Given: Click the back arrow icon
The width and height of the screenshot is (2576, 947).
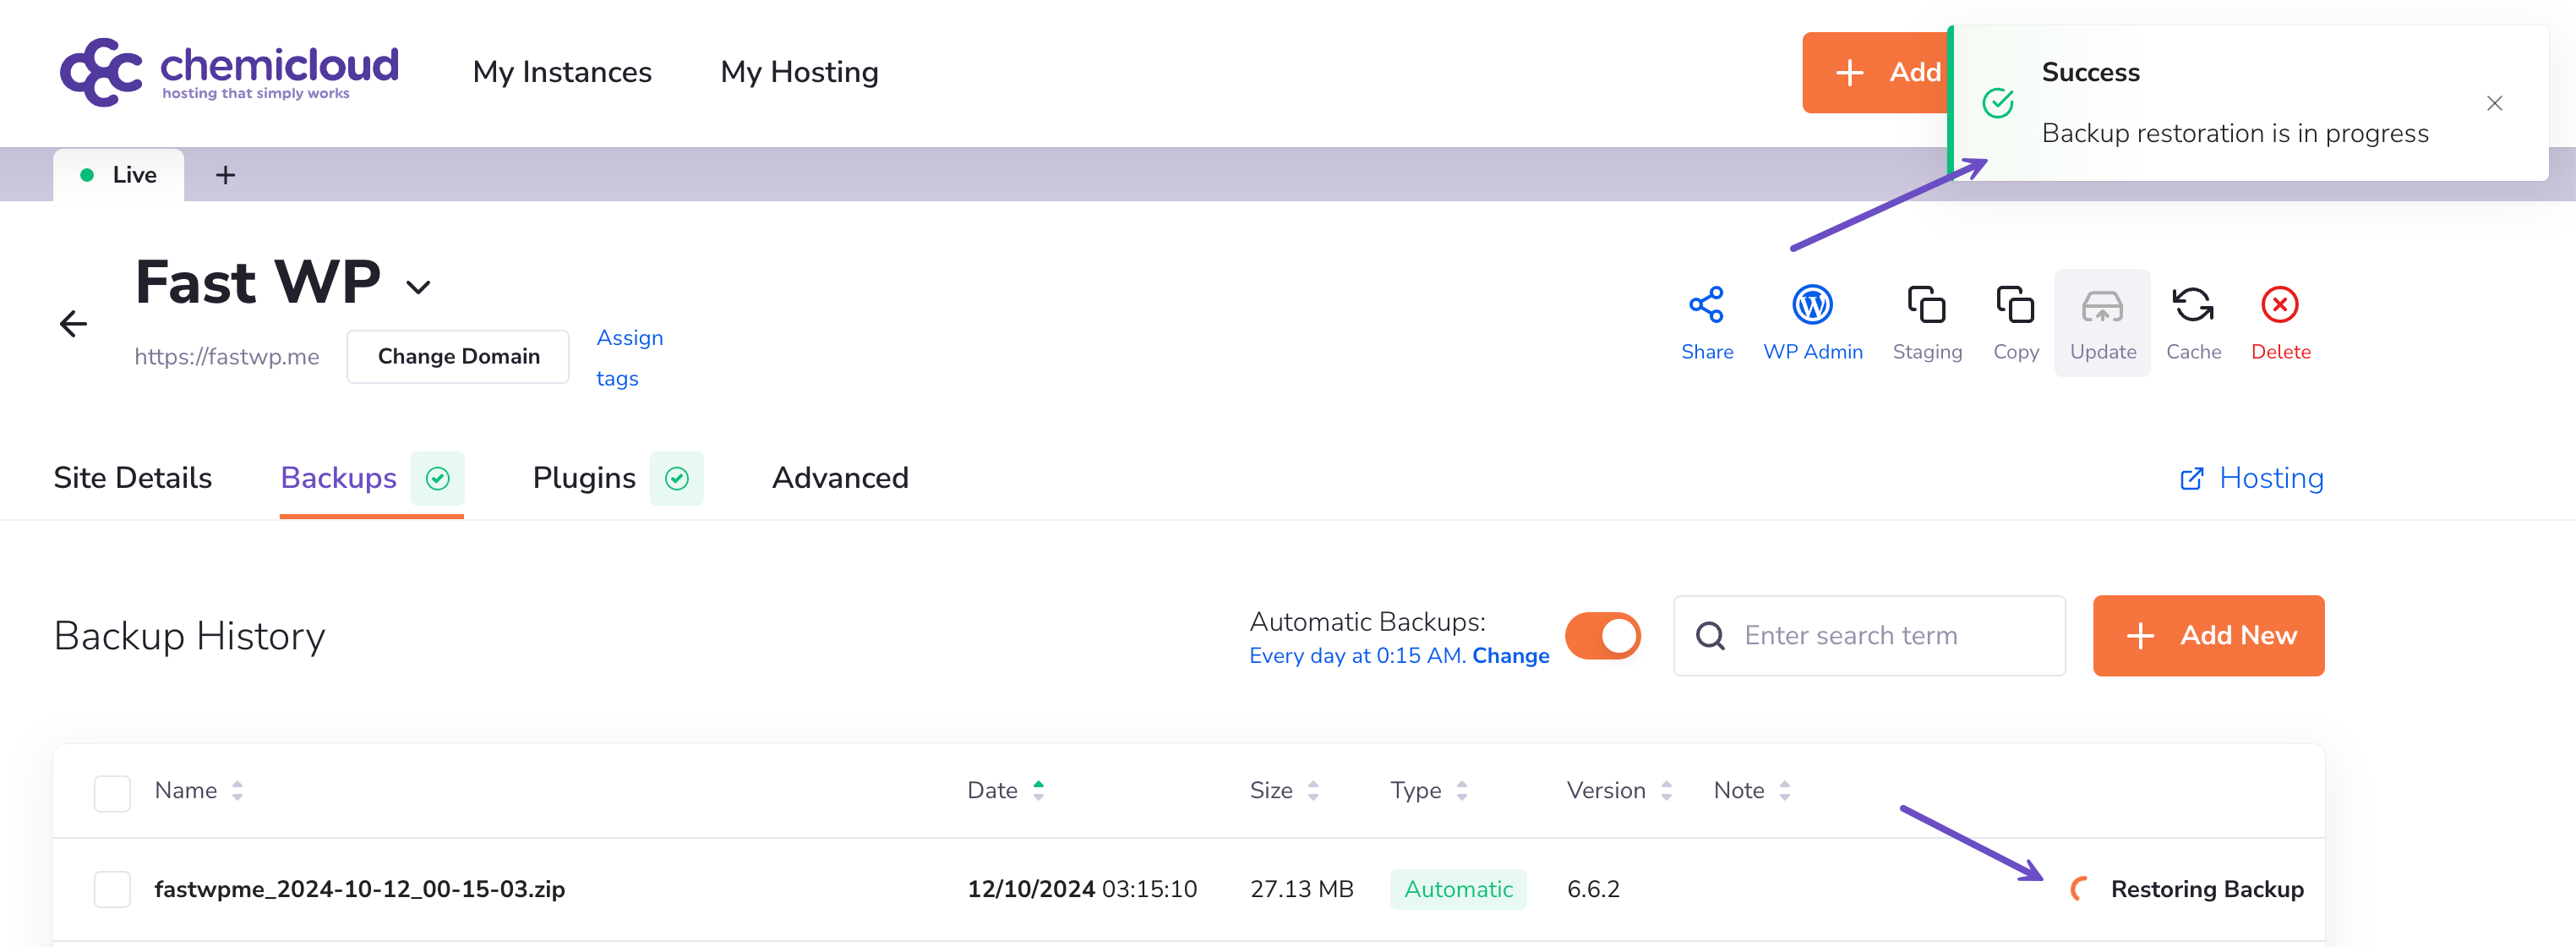Looking at the screenshot, I should (73, 324).
